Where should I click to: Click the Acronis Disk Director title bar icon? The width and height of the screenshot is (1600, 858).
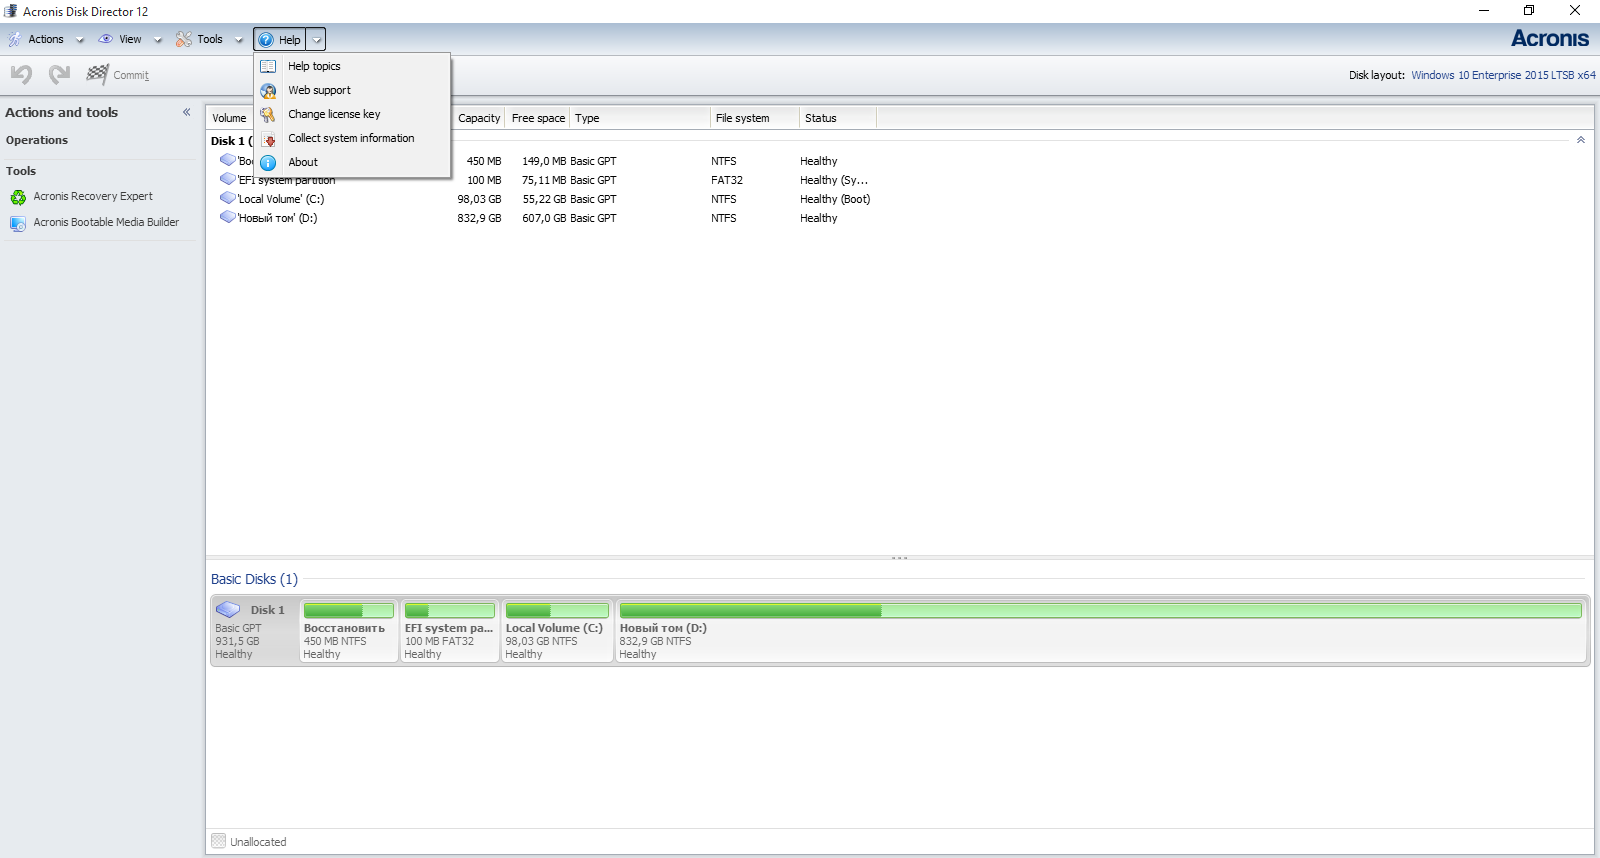[11, 11]
